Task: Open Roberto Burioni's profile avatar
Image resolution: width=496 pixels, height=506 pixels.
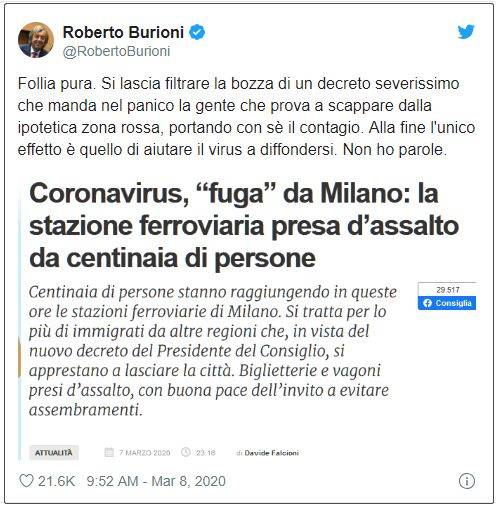Action: click(x=36, y=40)
